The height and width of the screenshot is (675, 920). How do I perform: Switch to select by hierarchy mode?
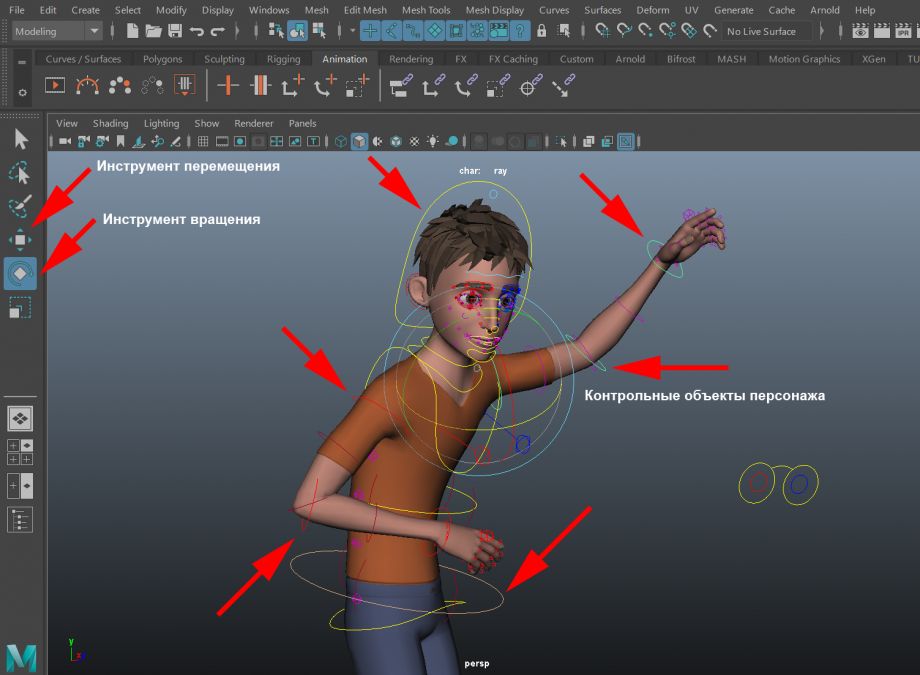pos(276,31)
